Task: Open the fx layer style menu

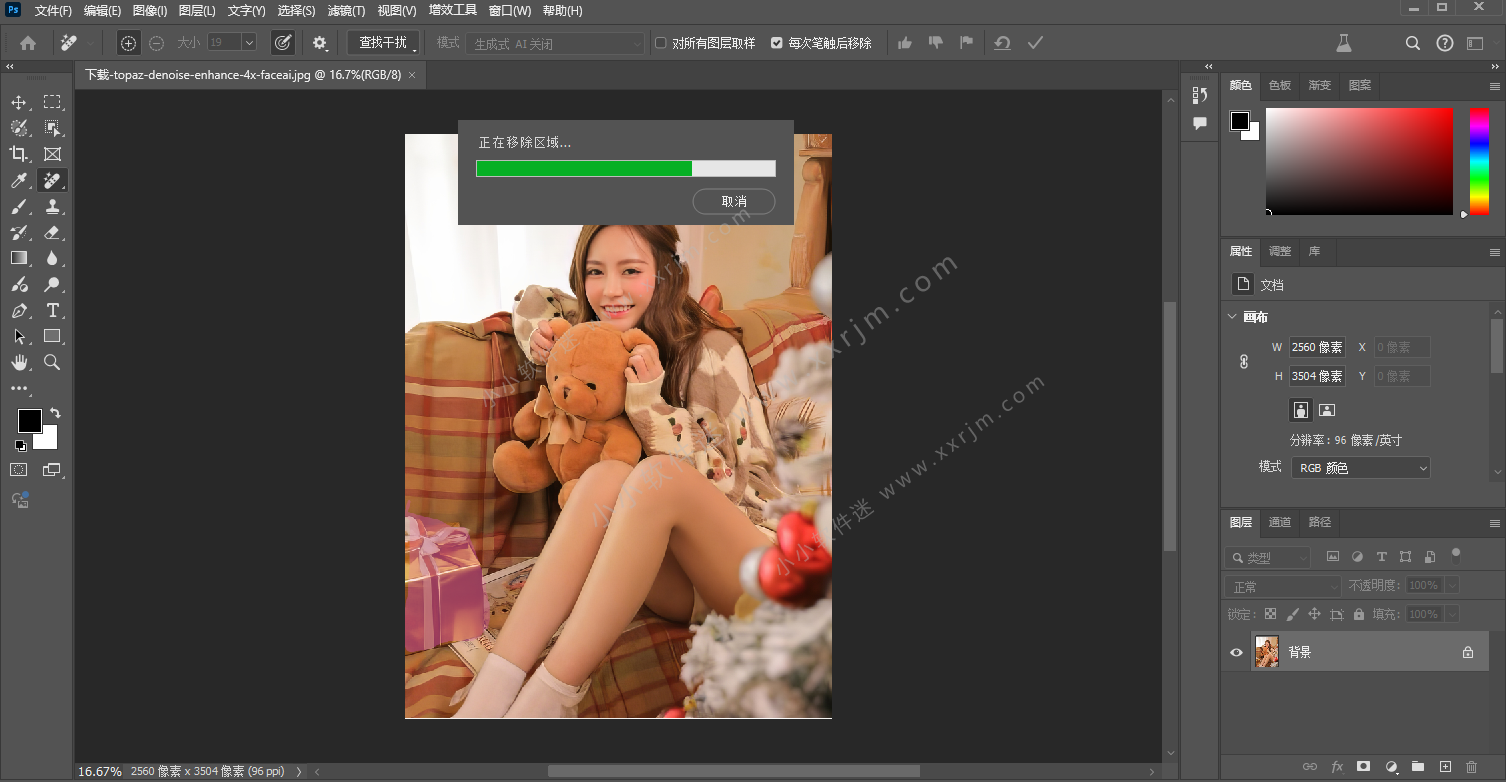Action: tap(1337, 767)
